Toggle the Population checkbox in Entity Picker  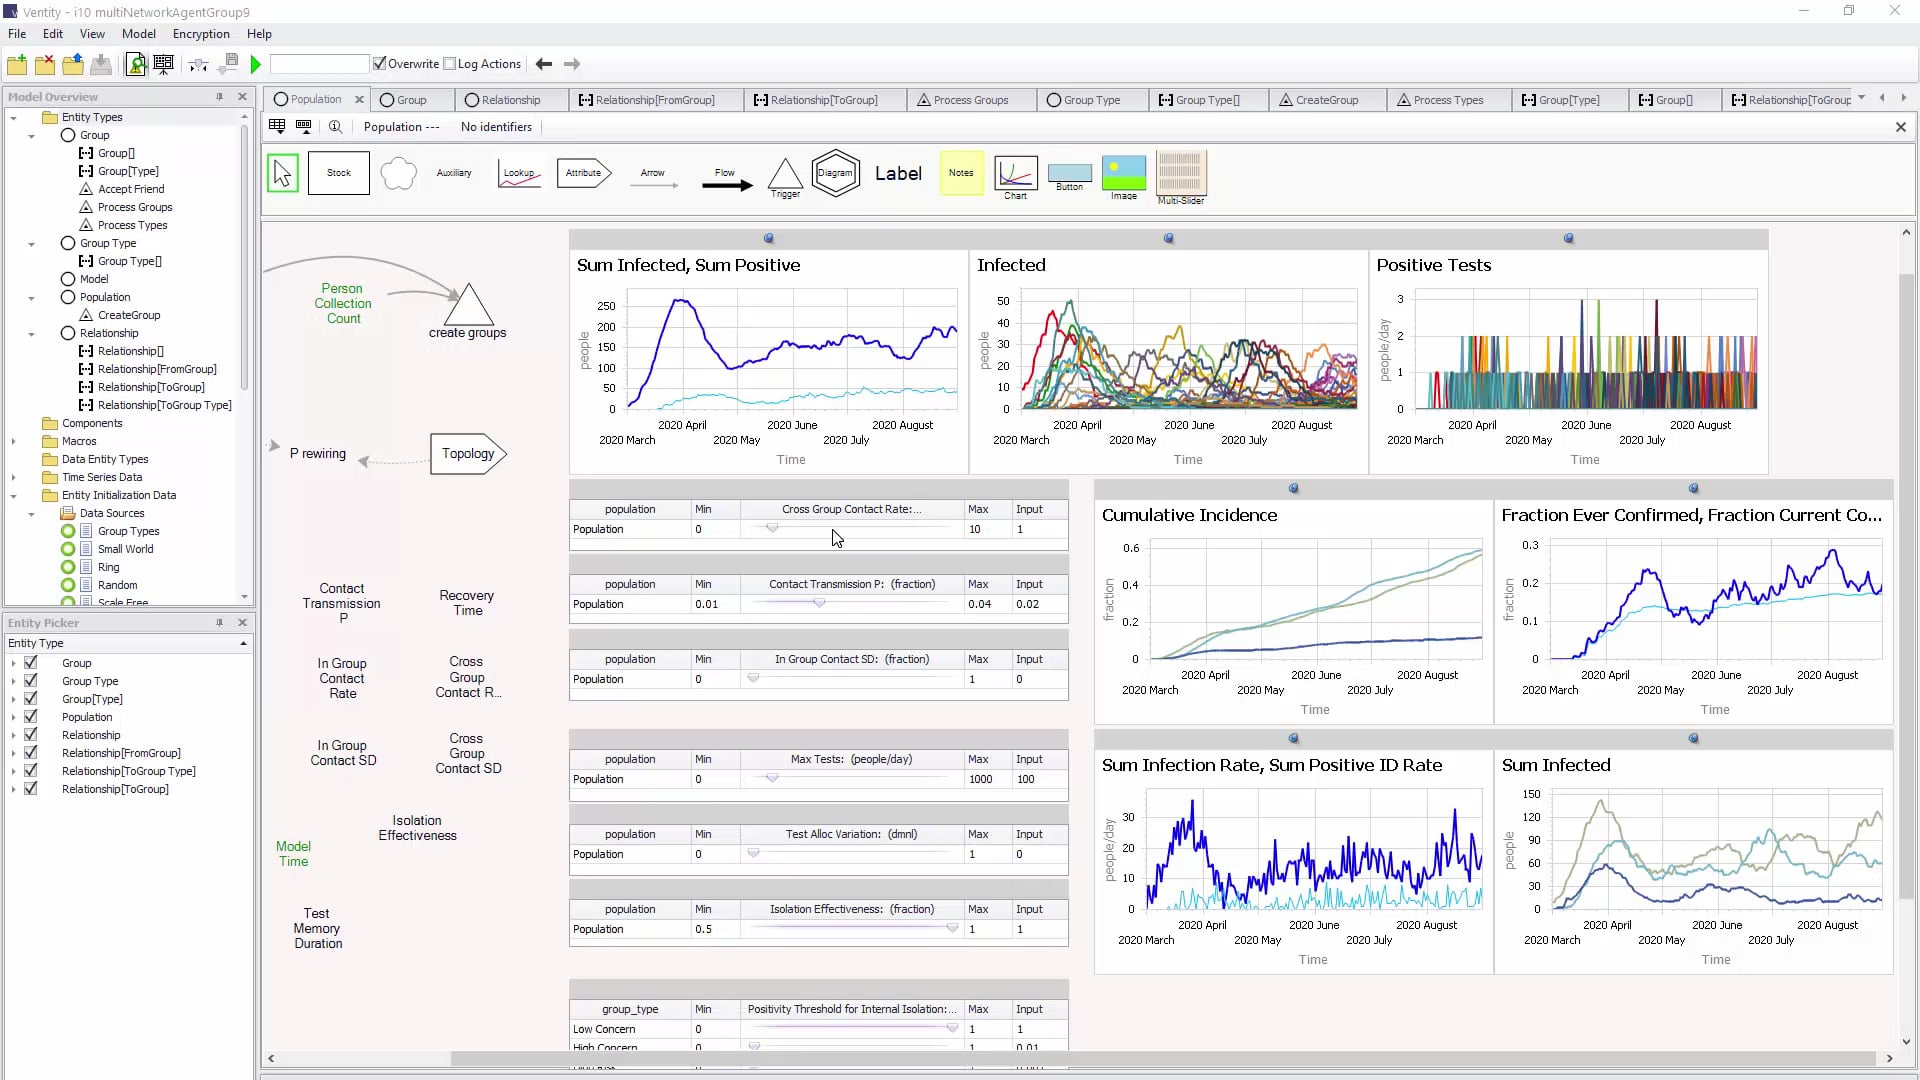31,717
